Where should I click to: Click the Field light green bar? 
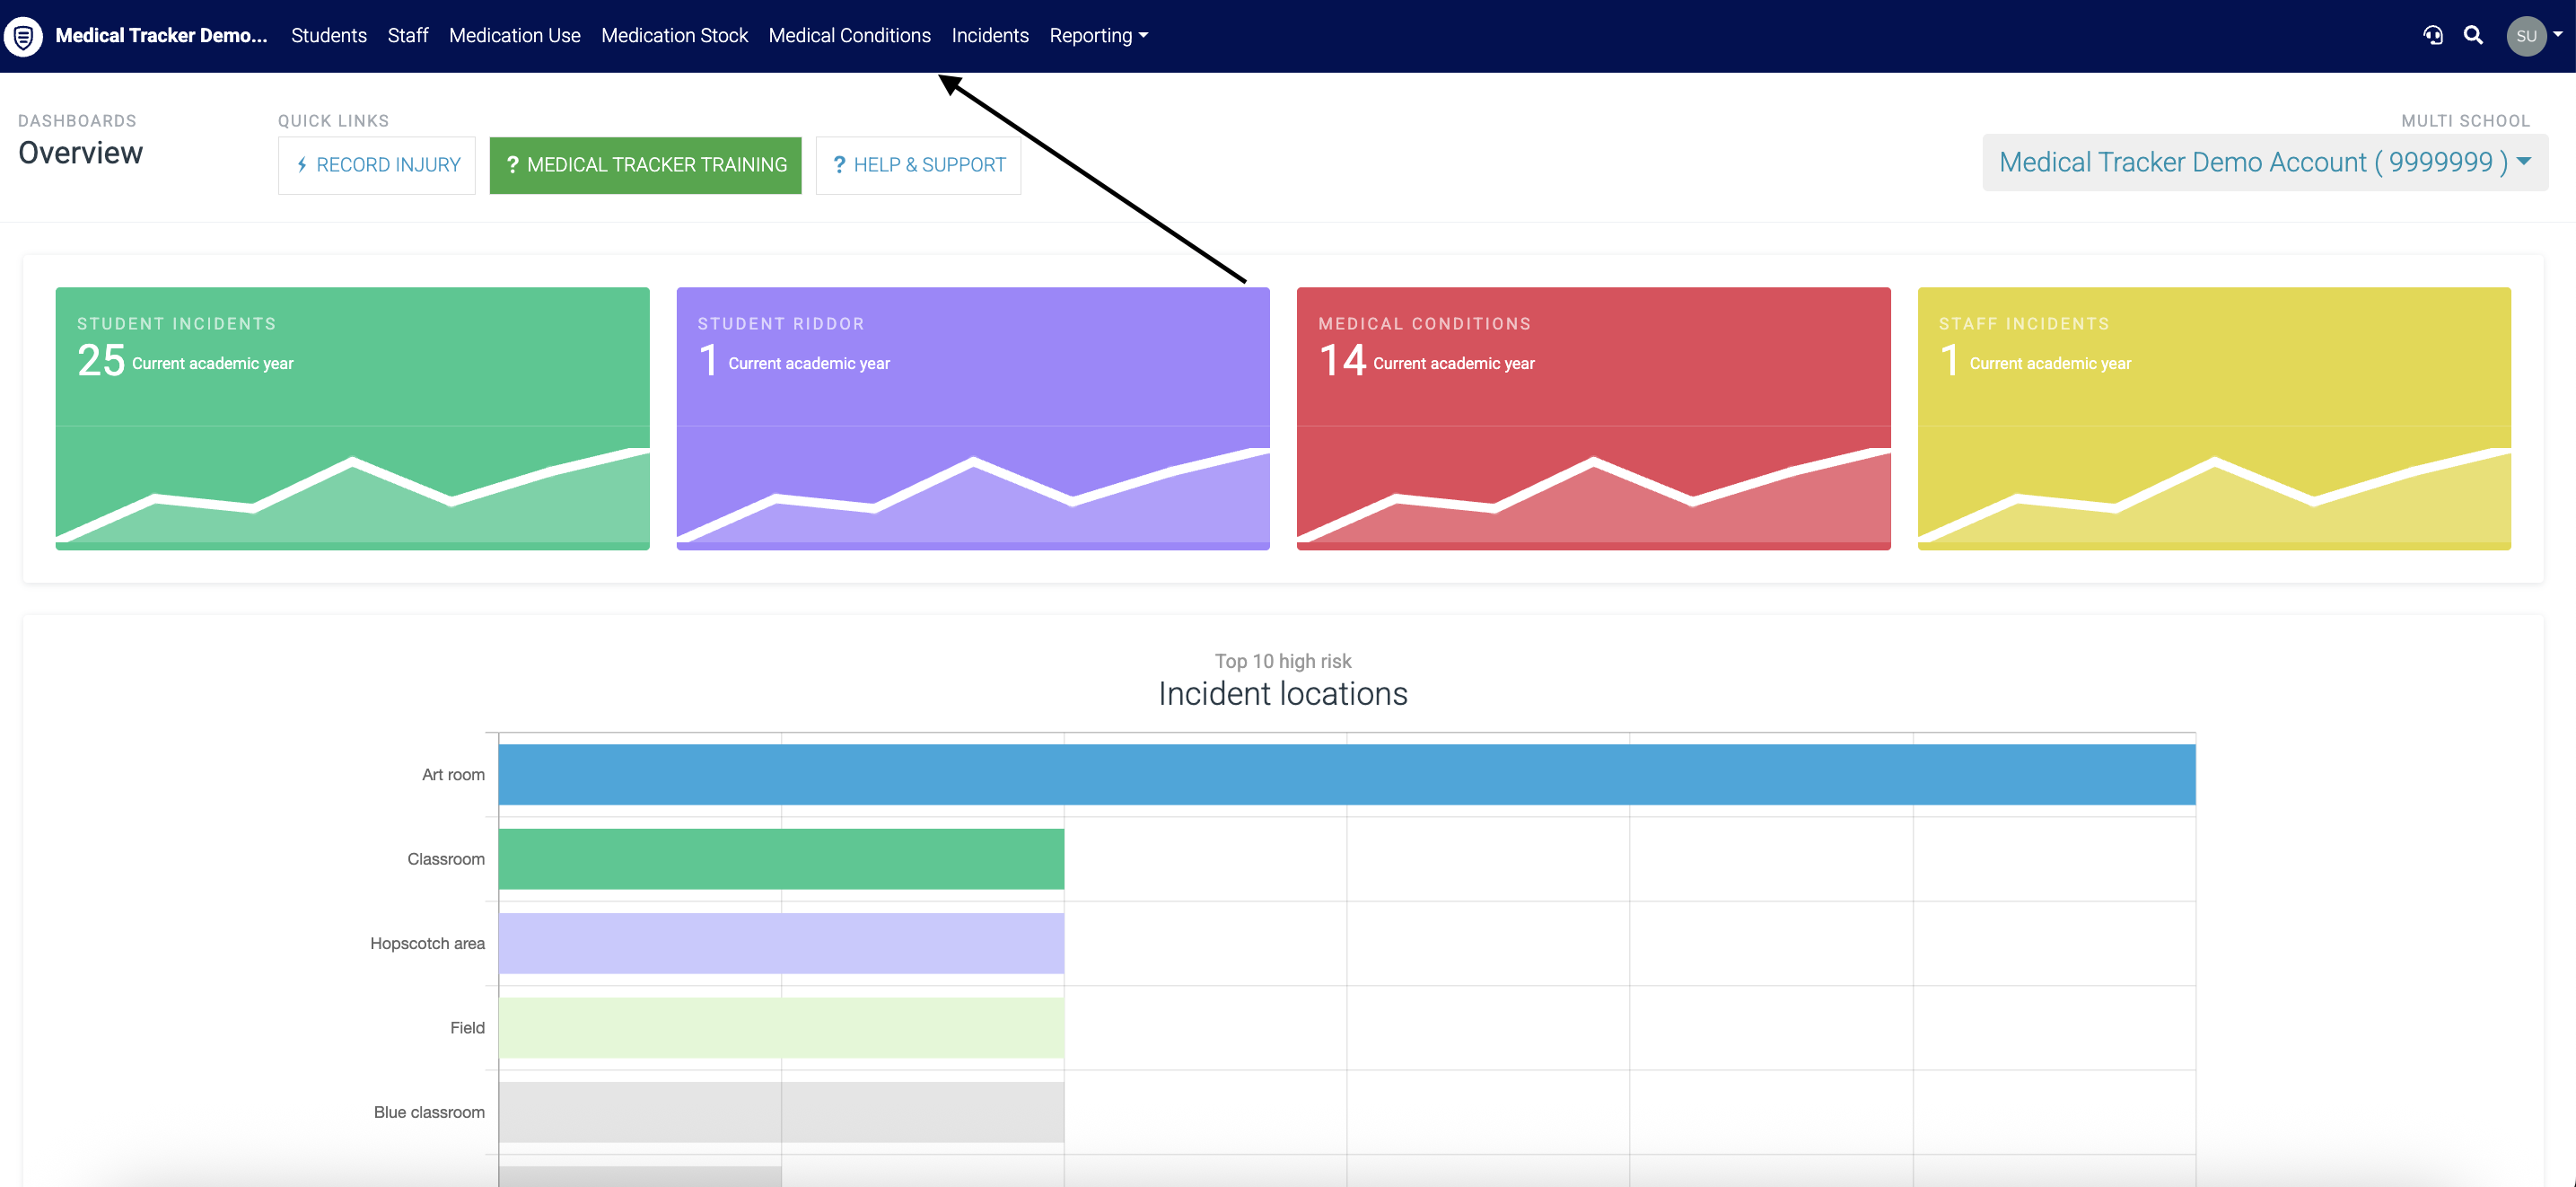(781, 1027)
